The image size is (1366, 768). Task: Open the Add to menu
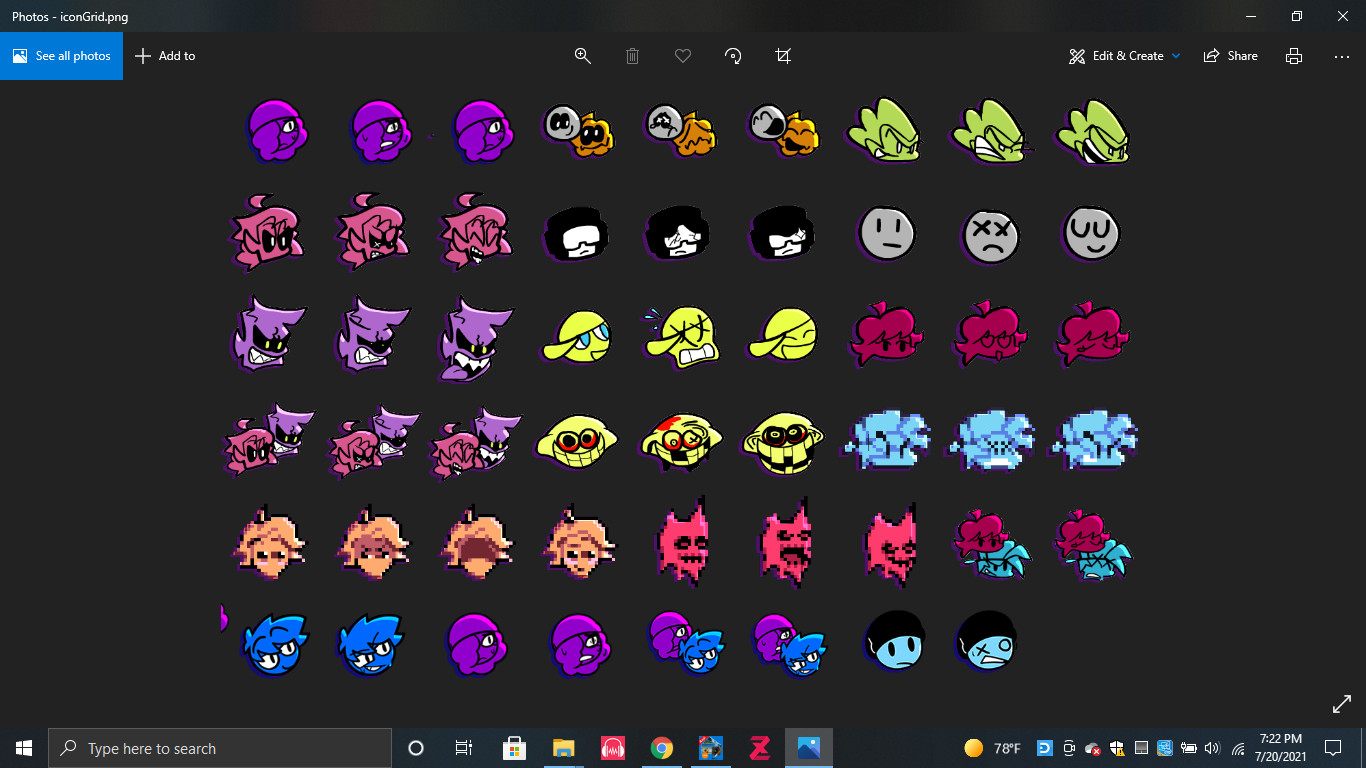(166, 56)
